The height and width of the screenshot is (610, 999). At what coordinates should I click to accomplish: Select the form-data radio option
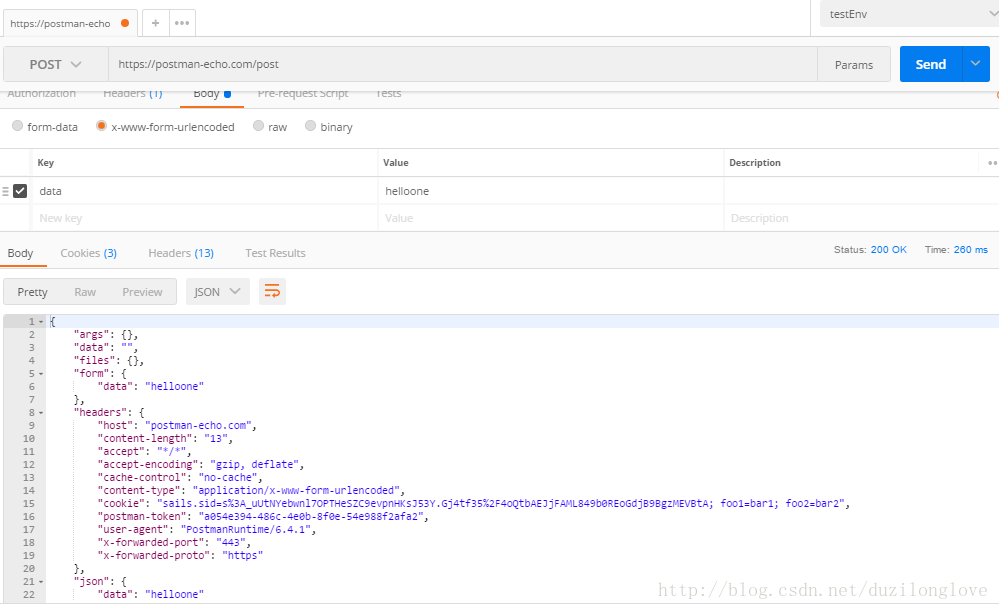pos(18,127)
